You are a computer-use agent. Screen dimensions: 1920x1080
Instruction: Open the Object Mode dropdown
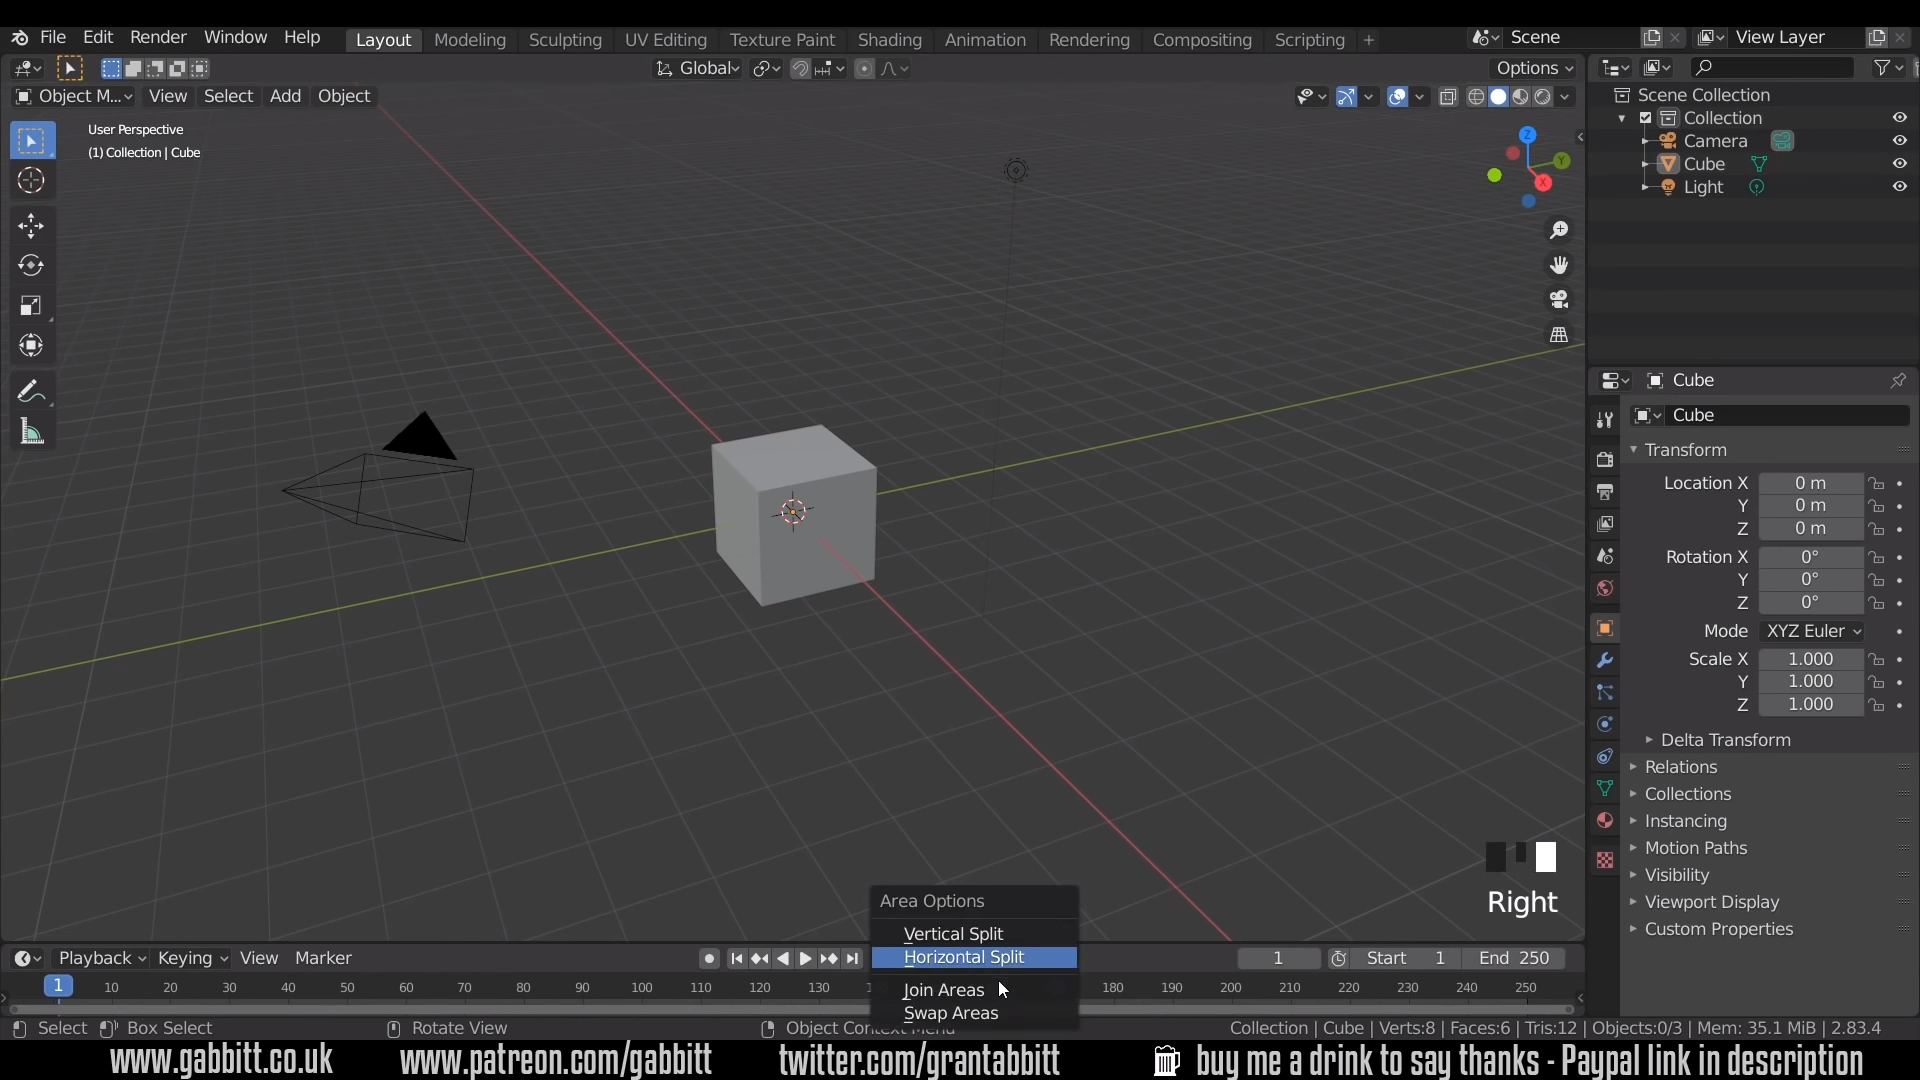point(75,96)
